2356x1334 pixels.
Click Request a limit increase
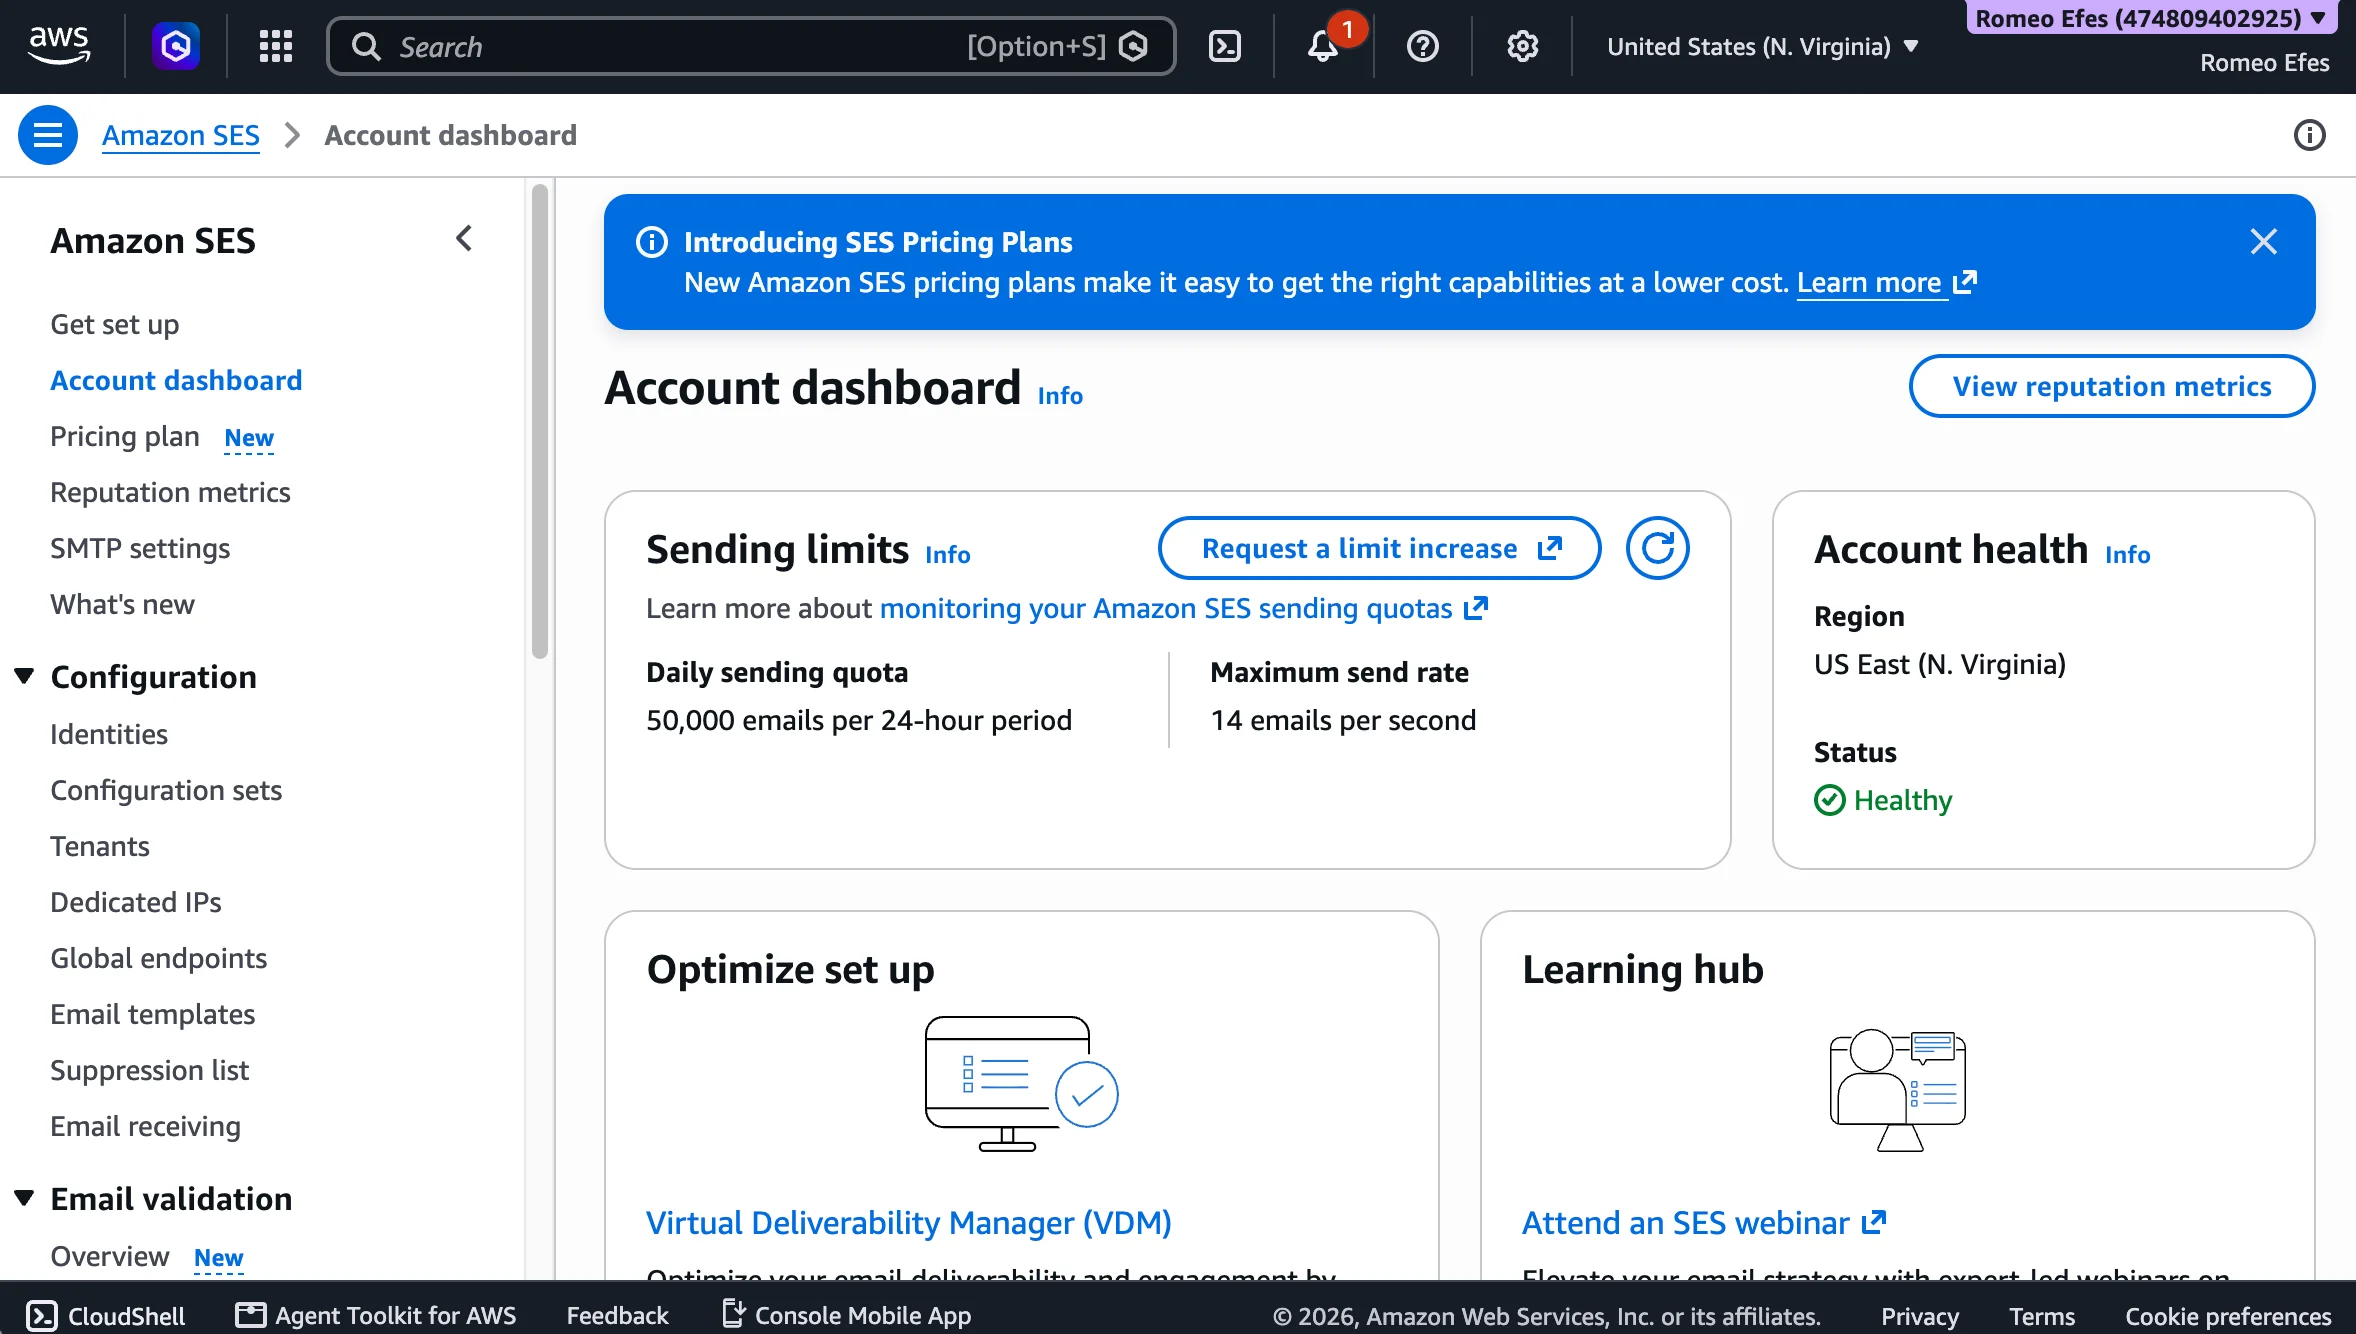[1380, 549]
